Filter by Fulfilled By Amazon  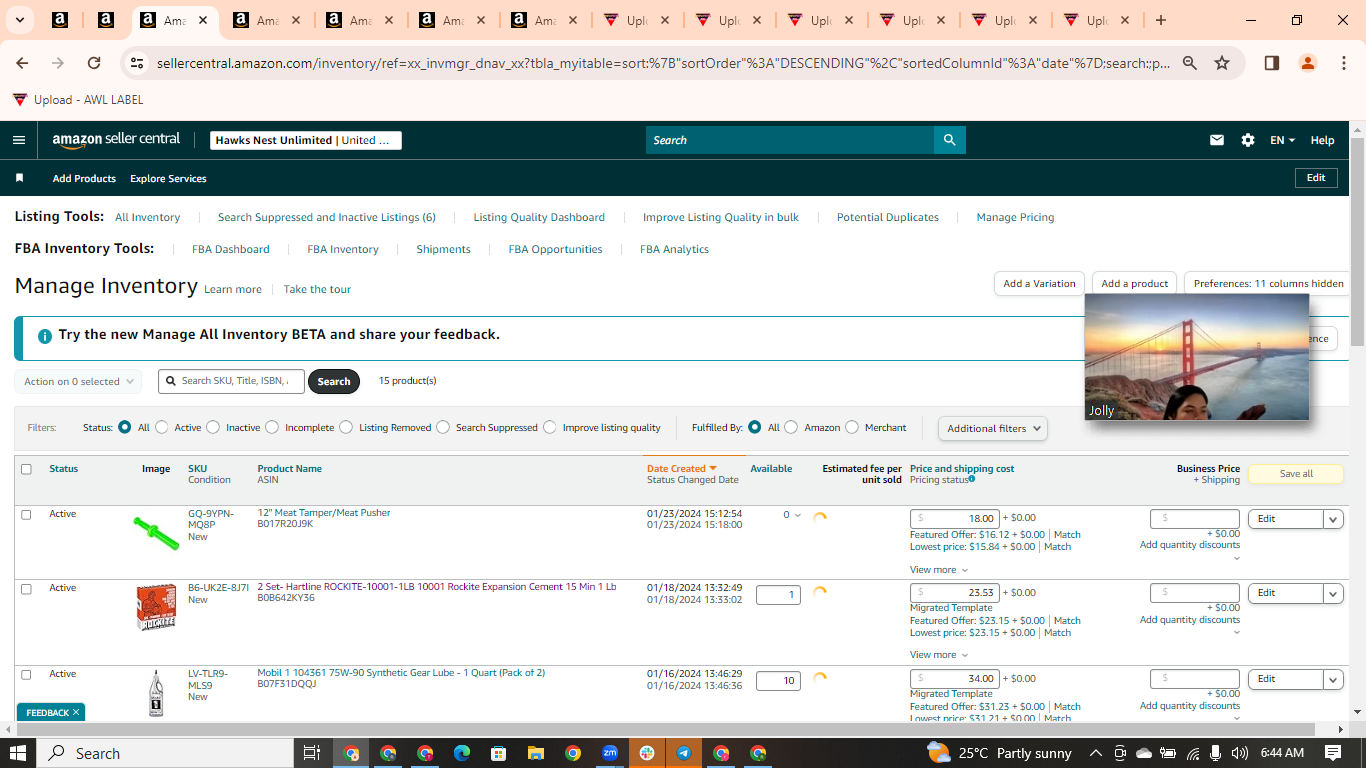pos(791,427)
